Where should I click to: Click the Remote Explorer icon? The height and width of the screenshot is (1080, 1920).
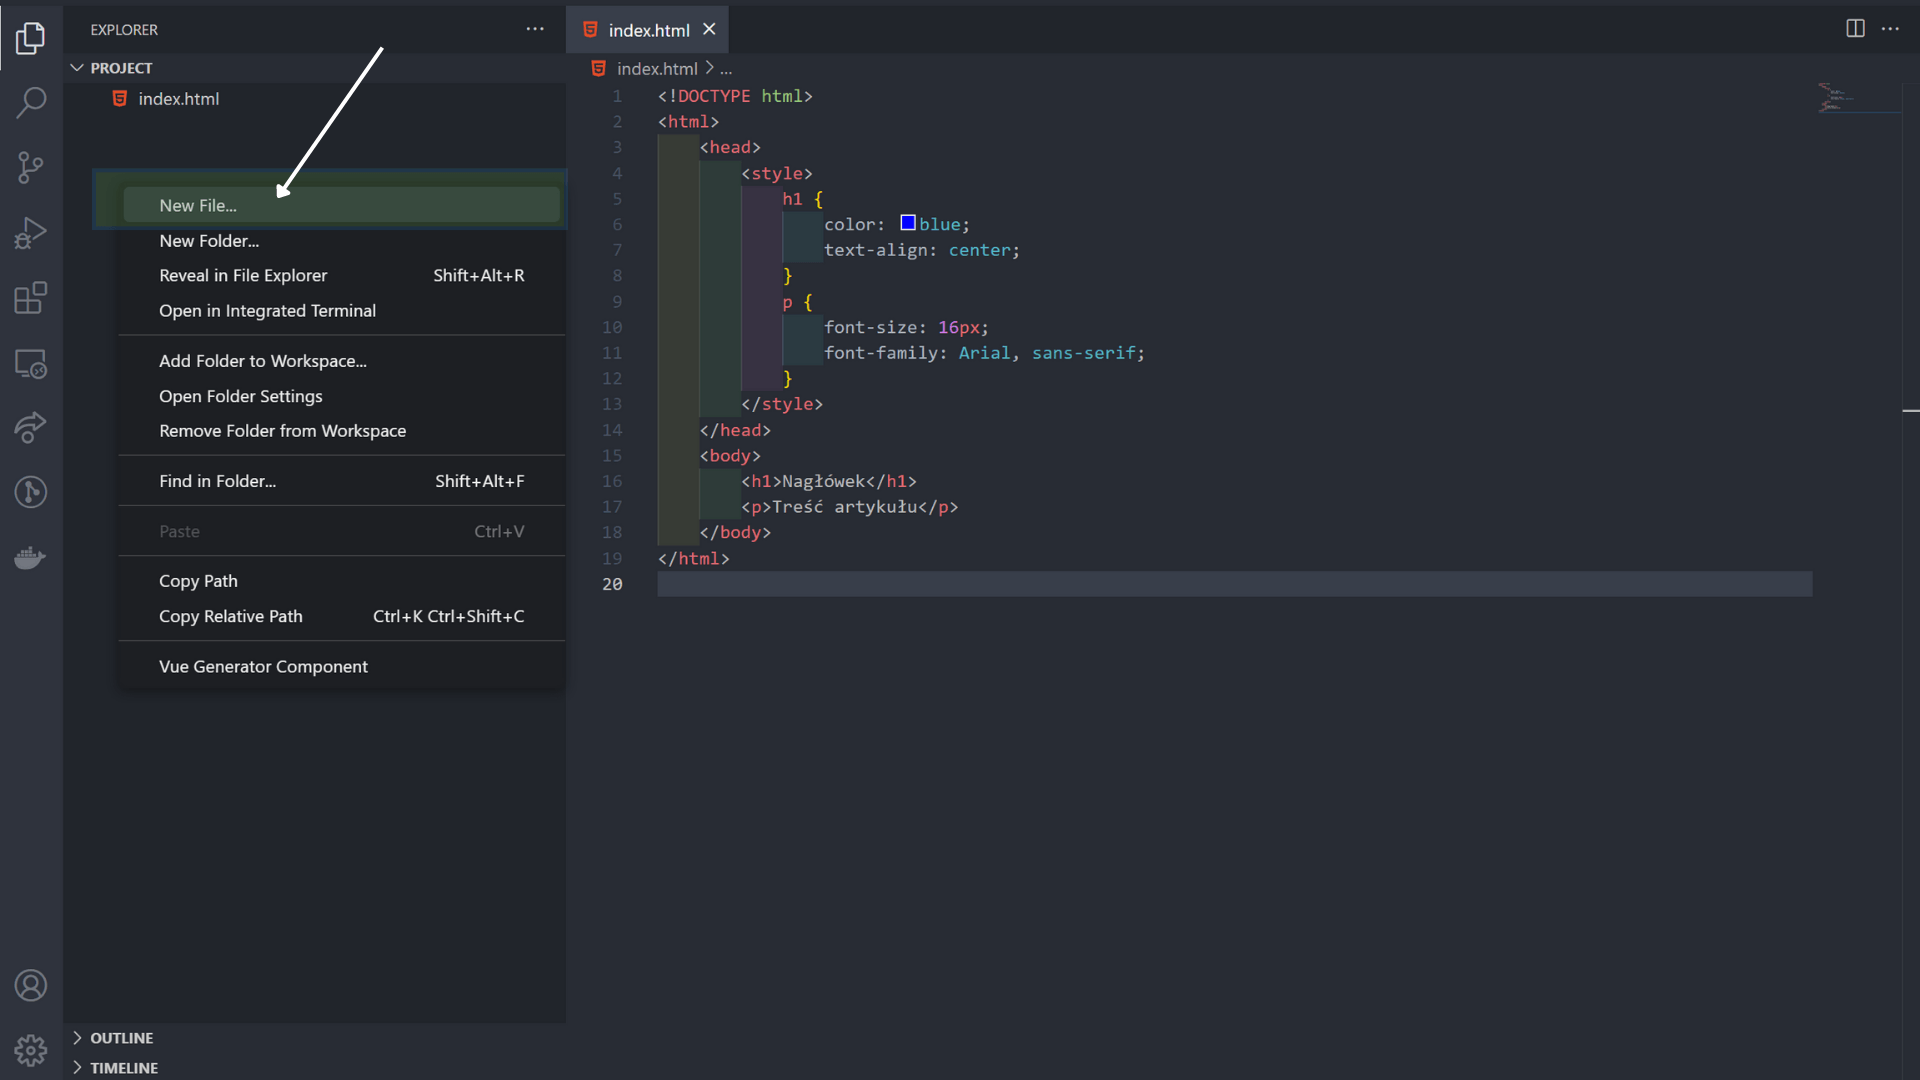[x=32, y=363]
